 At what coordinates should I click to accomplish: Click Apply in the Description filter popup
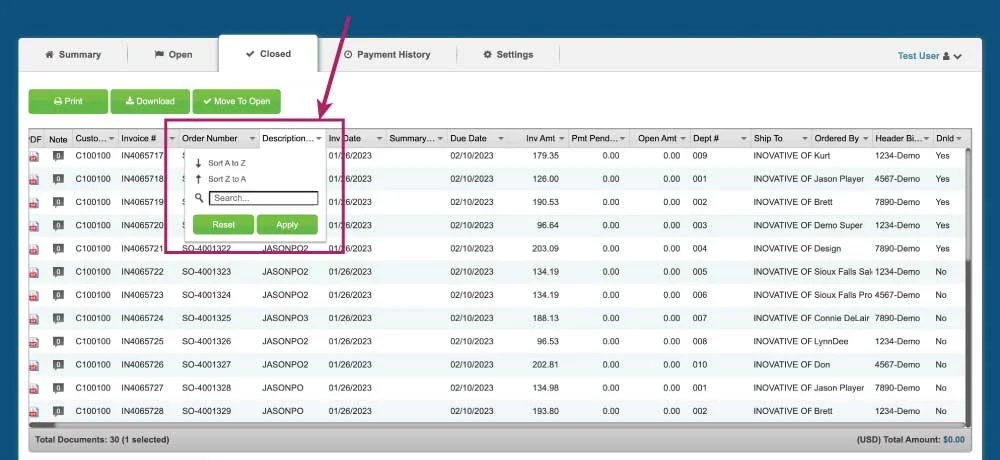click(287, 225)
